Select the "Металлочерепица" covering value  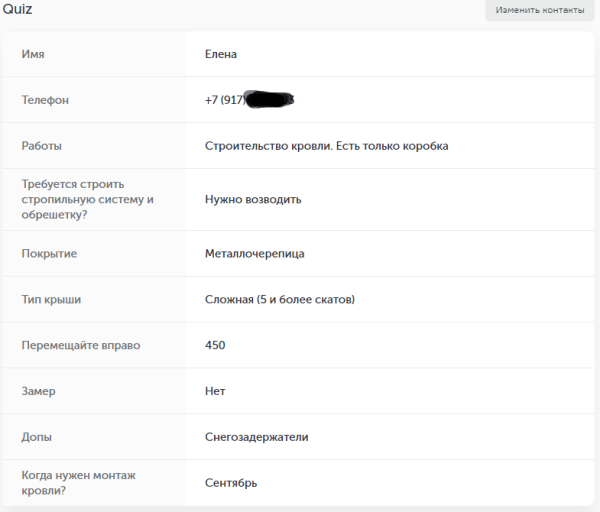click(x=254, y=253)
